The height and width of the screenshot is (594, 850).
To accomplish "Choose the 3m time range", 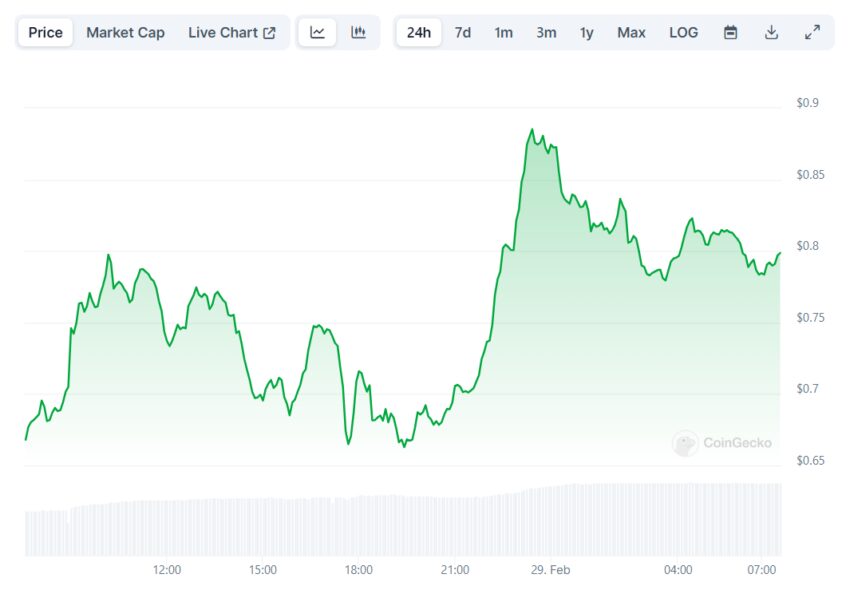I will (x=546, y=33).
